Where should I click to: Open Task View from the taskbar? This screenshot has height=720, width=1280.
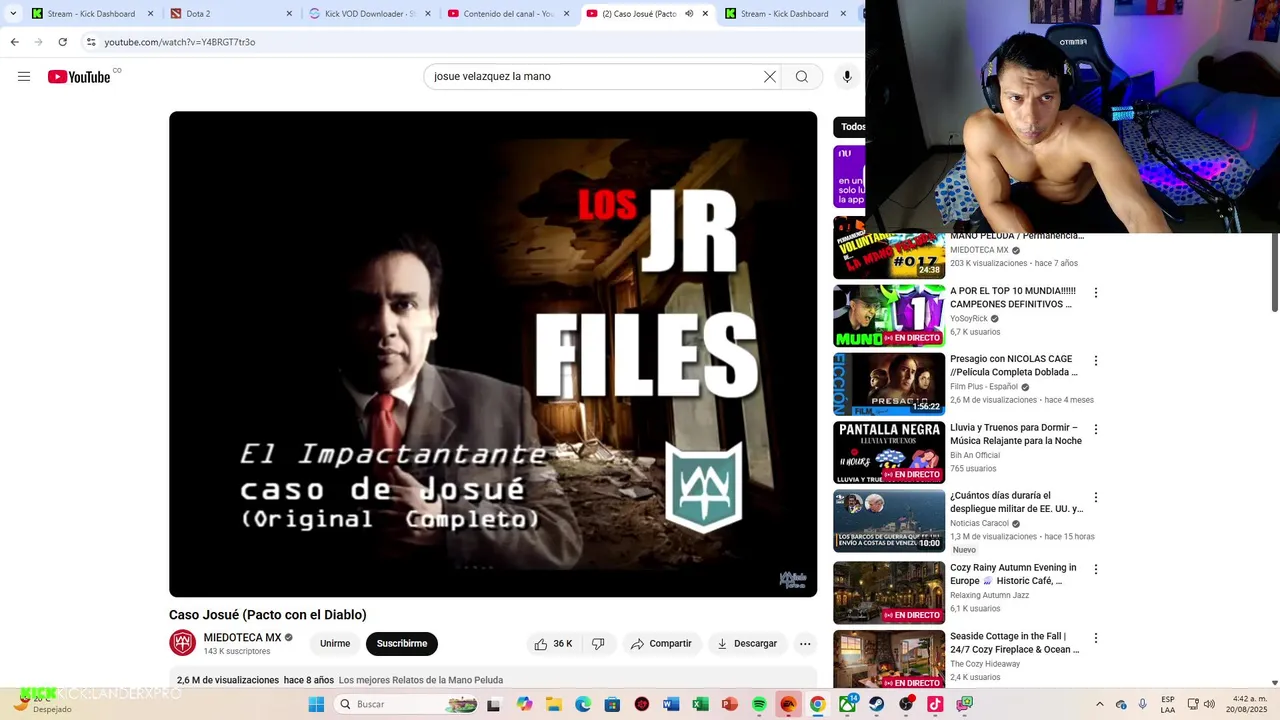(x=493, y=704)
